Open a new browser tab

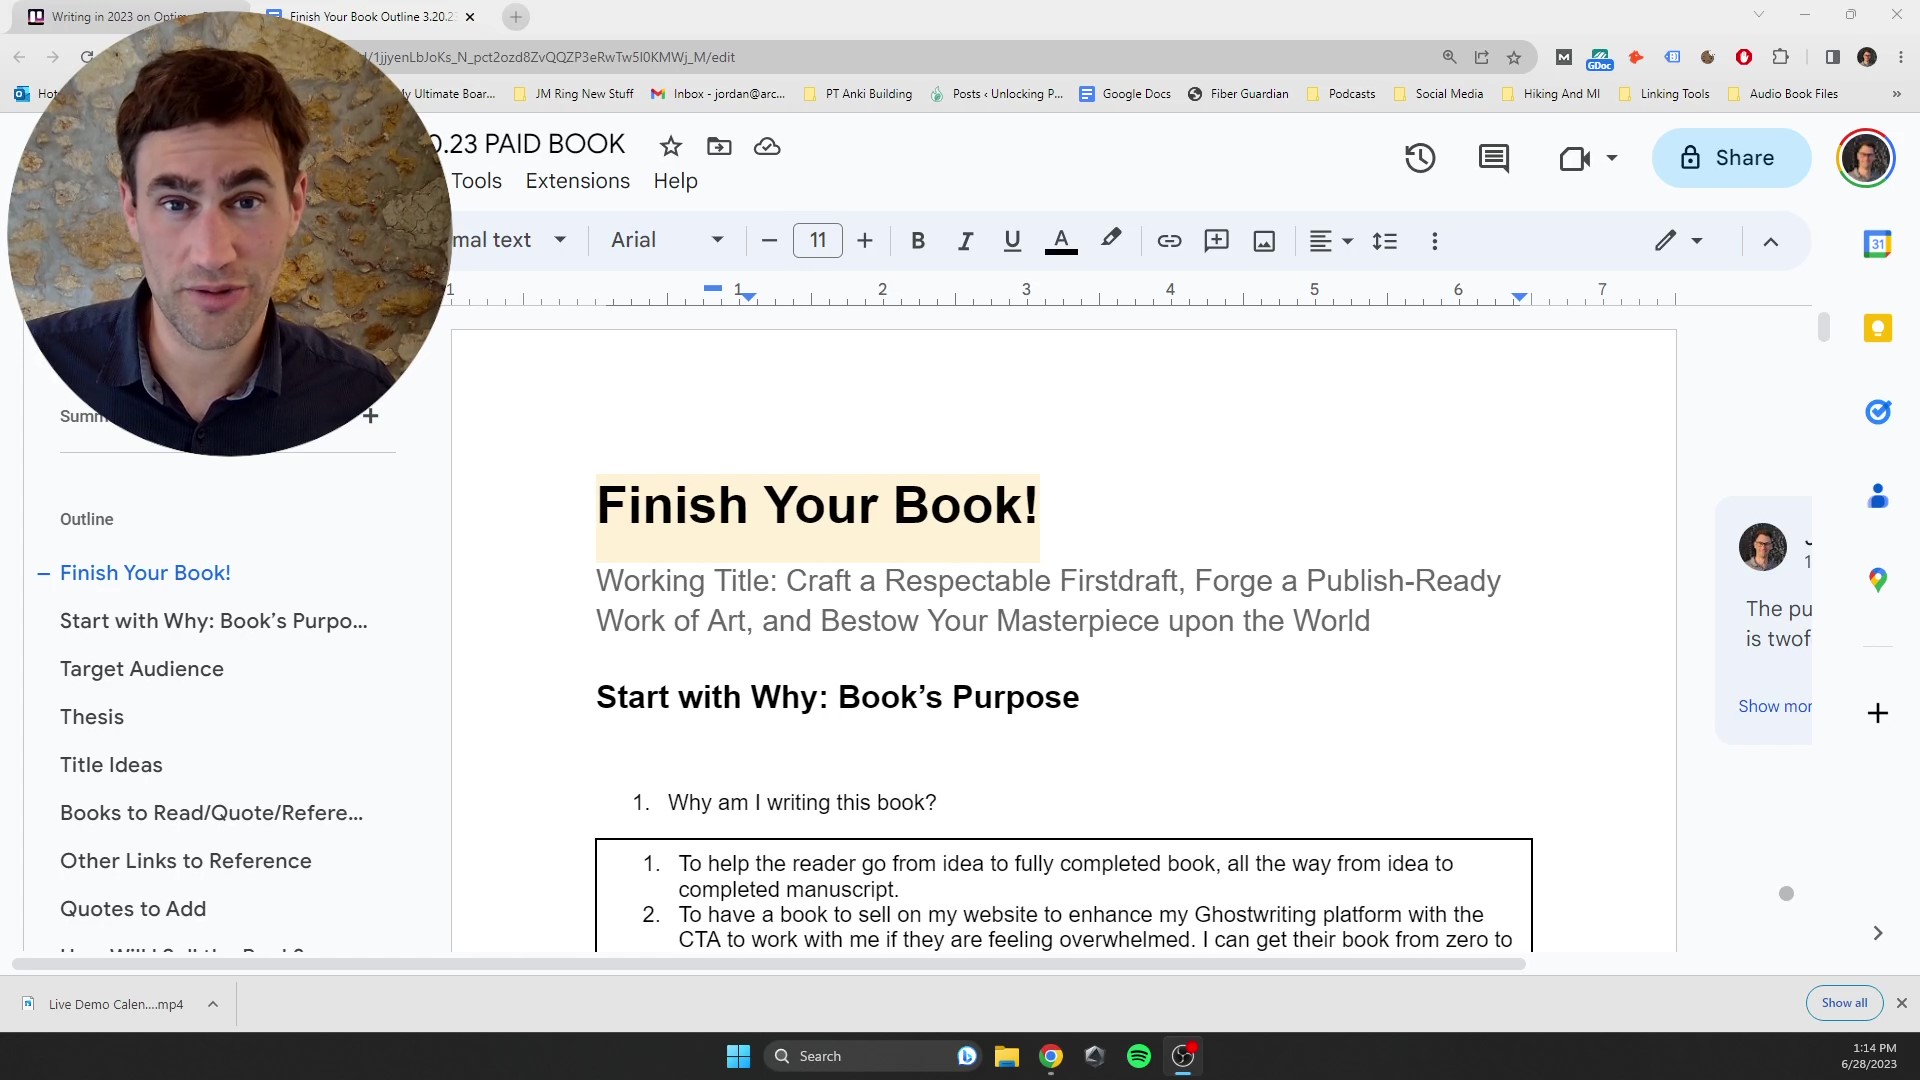coord(516,17)
